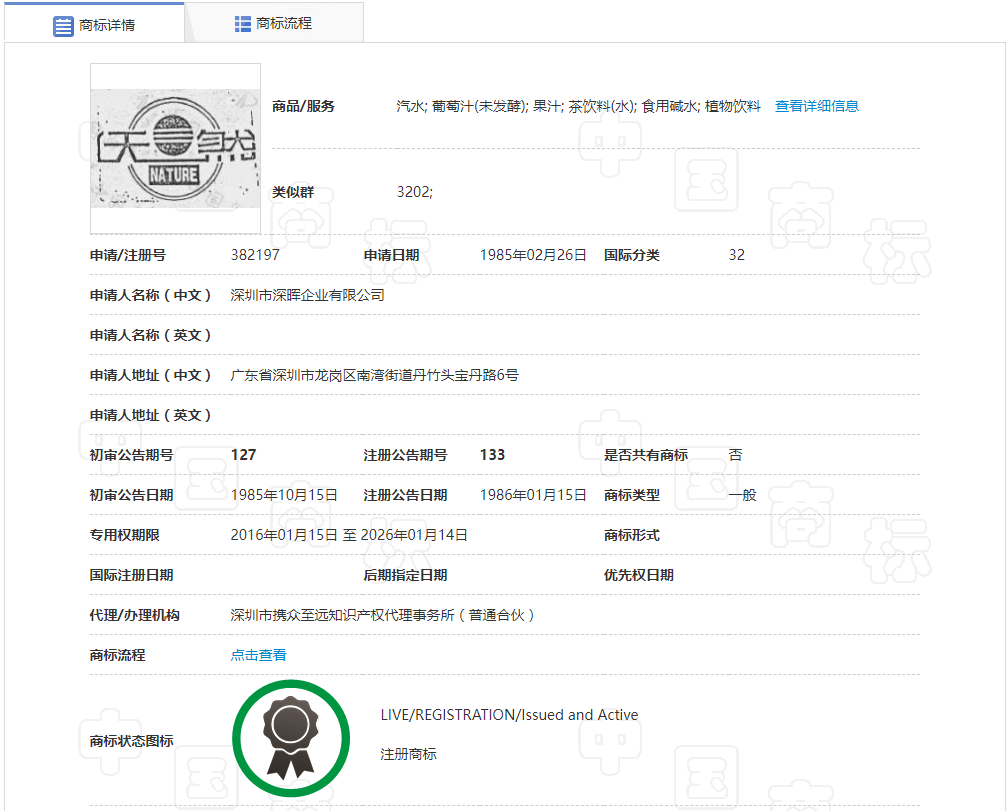Click the 商品/服务 field label

tap(303, 106)
